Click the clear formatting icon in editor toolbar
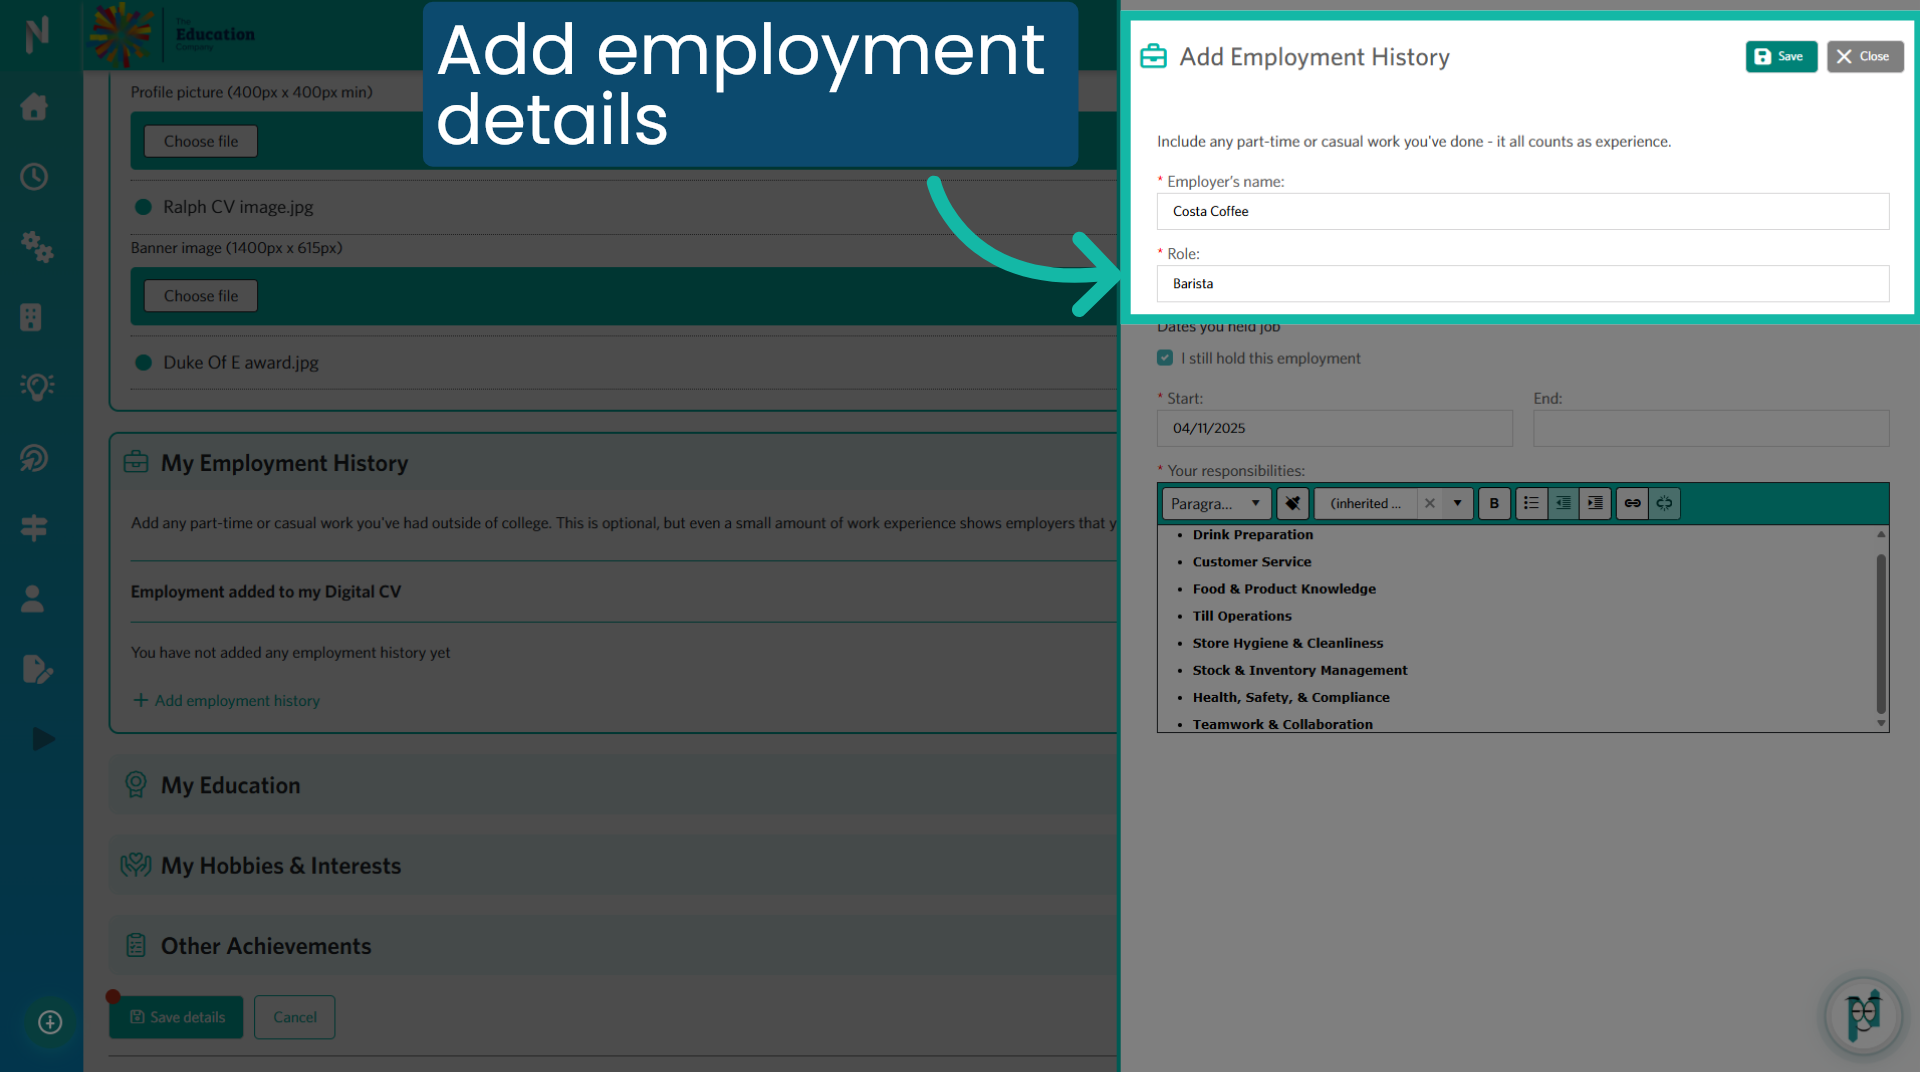 [1293, 503]
